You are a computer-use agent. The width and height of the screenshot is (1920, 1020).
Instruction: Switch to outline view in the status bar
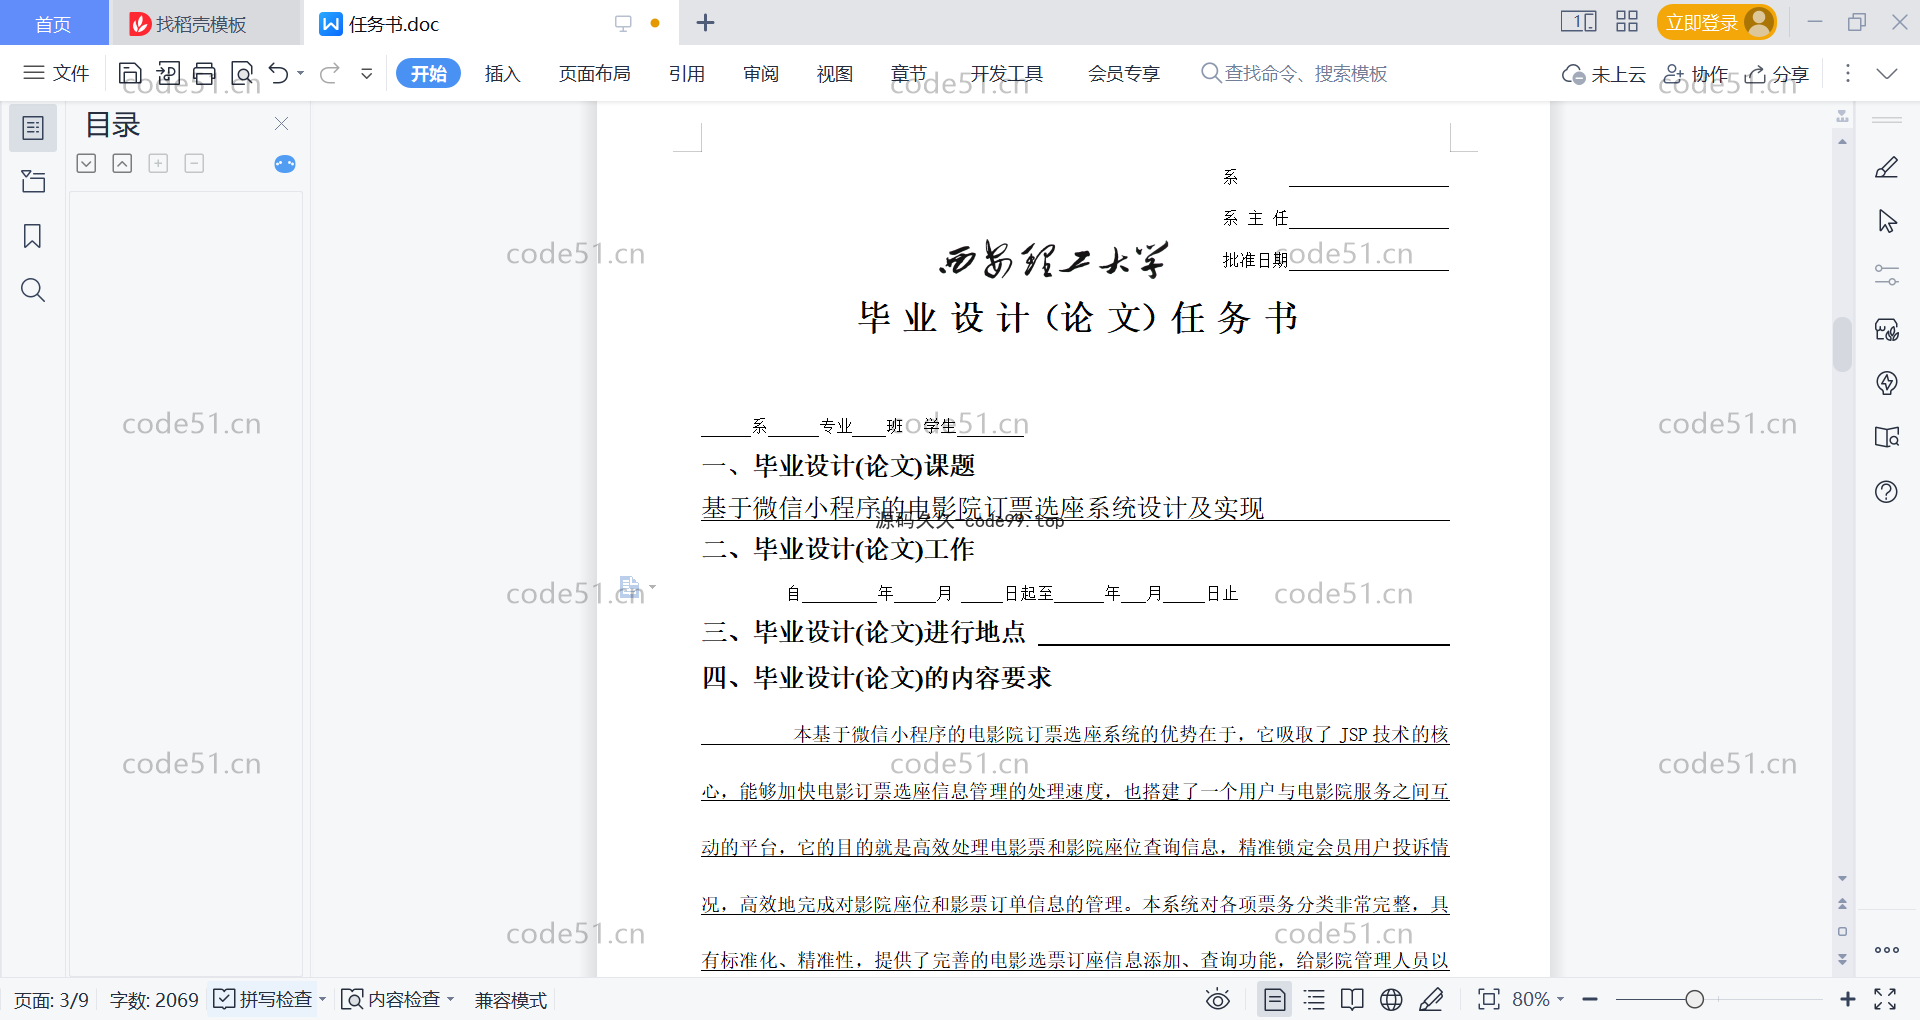point(1314,999)
